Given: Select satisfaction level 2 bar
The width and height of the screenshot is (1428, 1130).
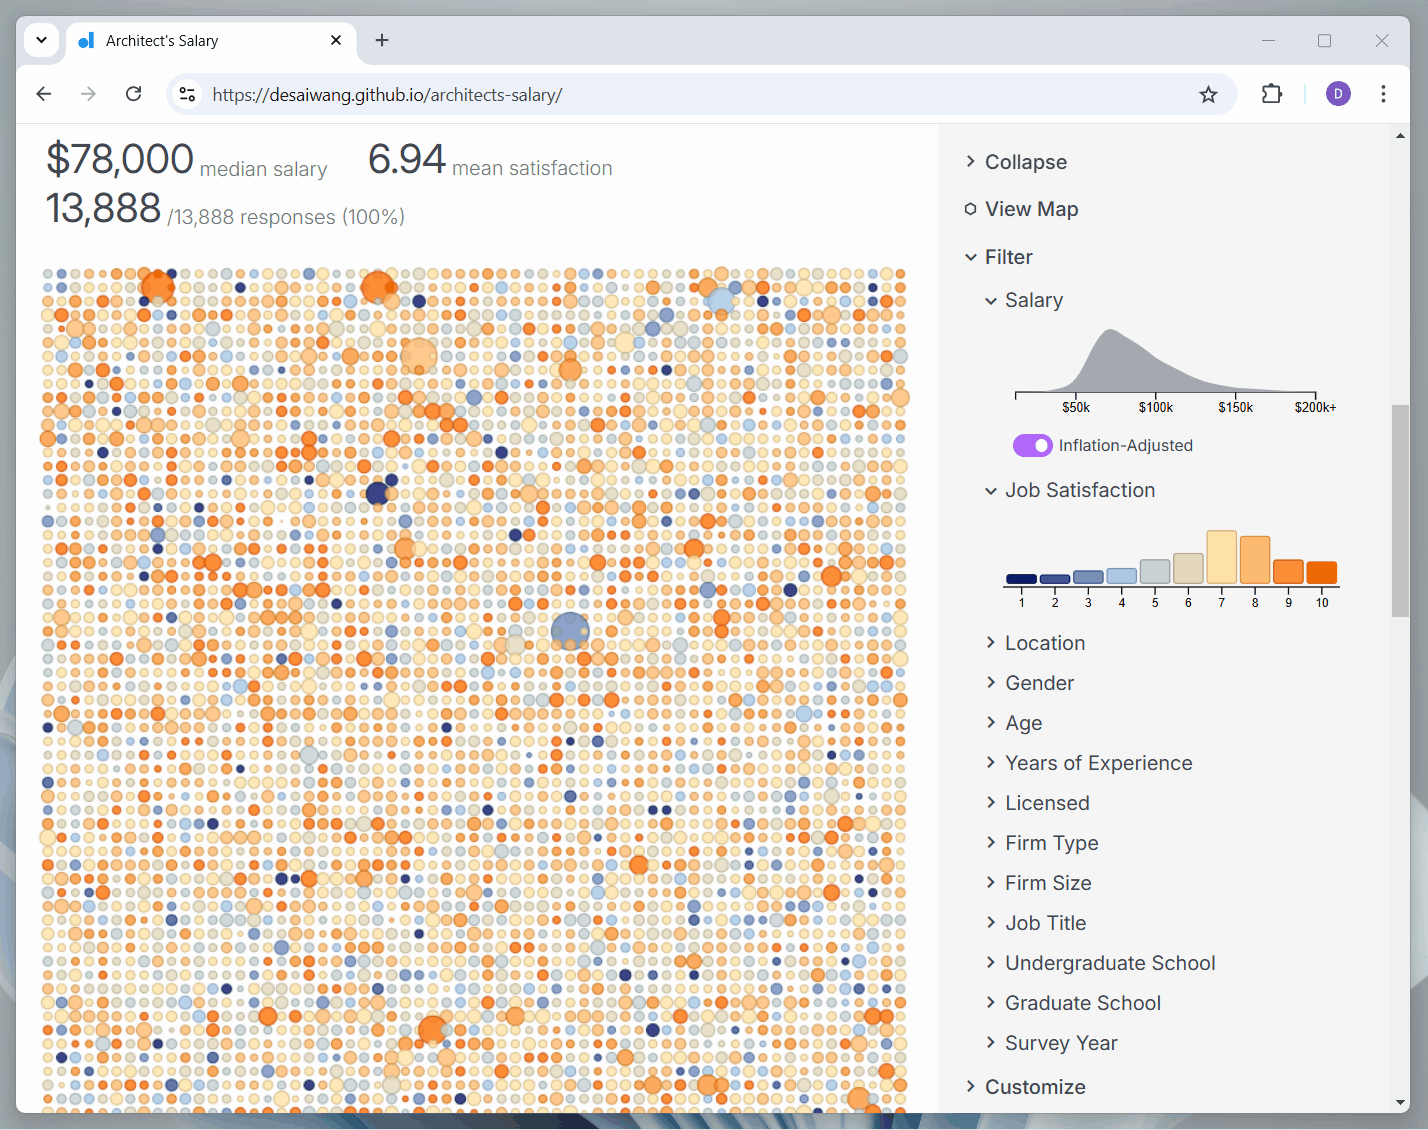Looking at the screenshot, I should 1055,579.
